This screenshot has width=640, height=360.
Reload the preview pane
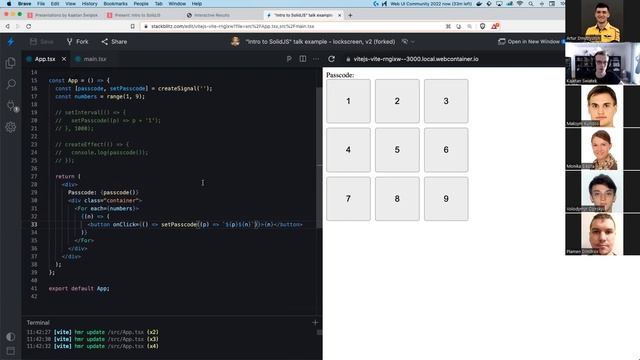tap(331, 59)
